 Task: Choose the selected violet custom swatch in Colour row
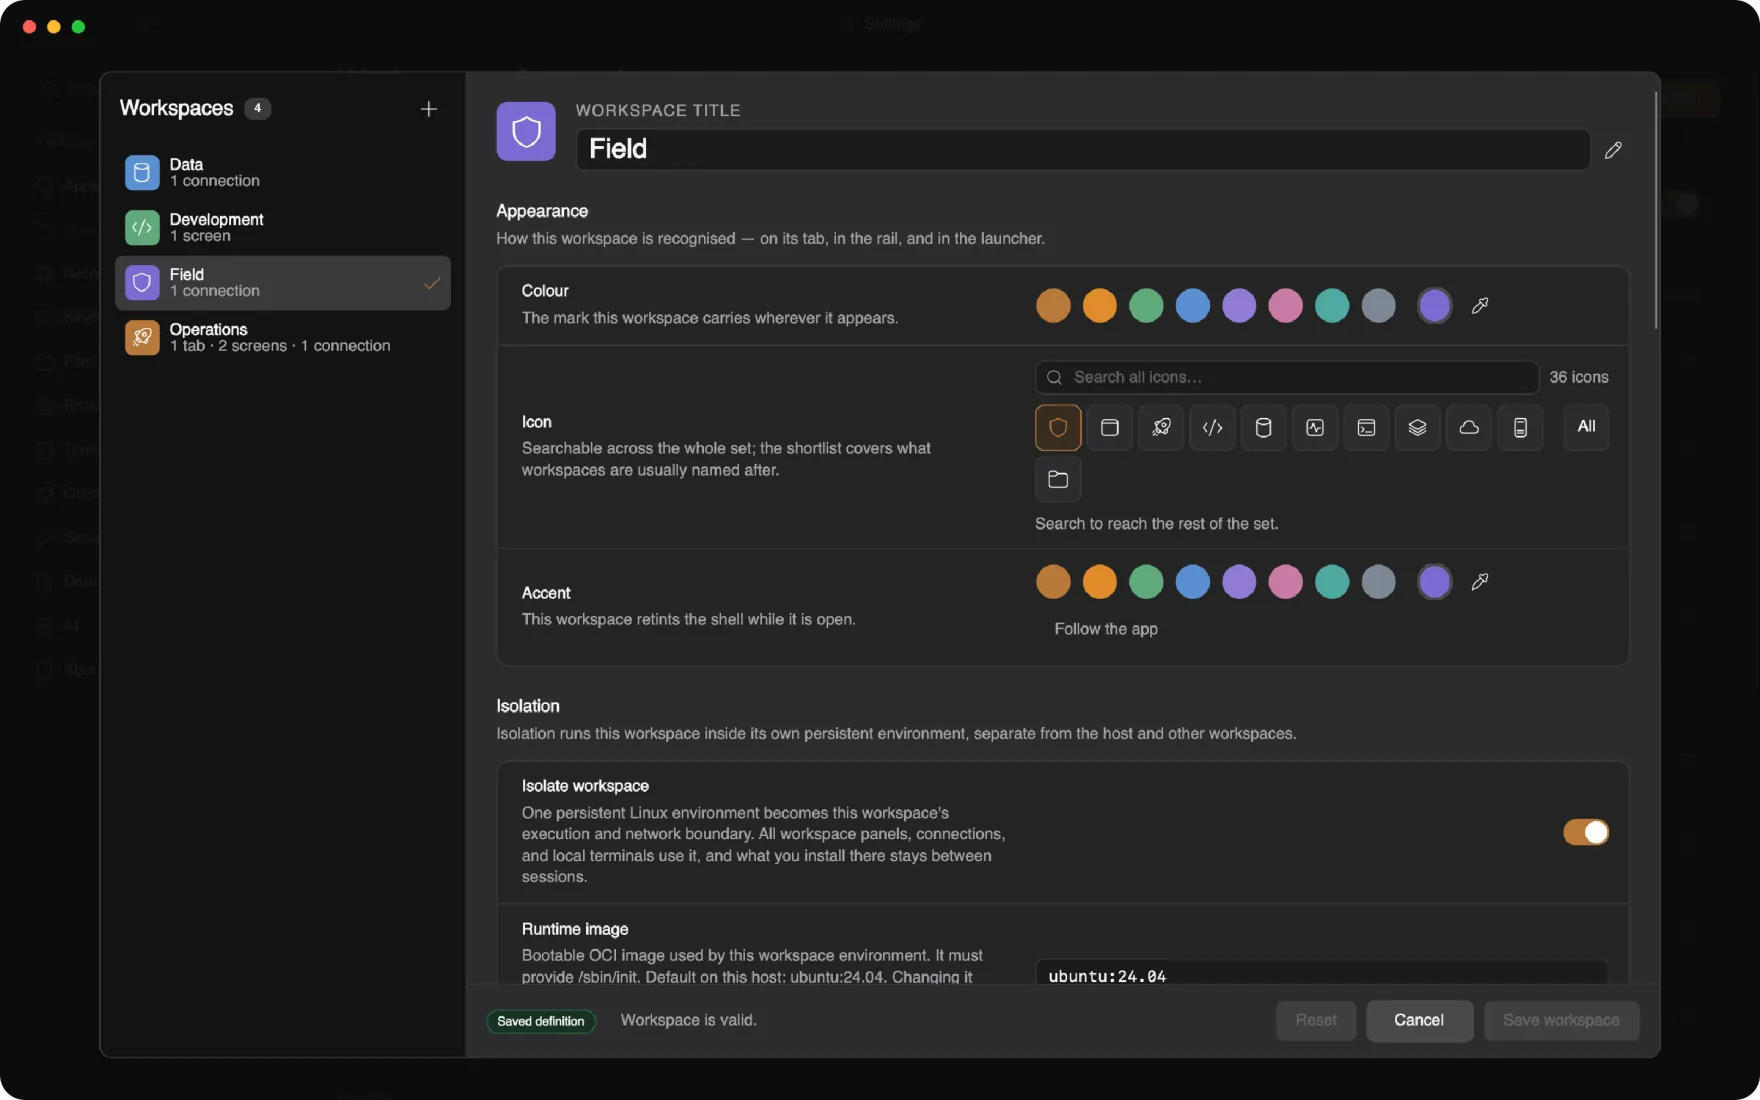click(x=1435, y=306)
